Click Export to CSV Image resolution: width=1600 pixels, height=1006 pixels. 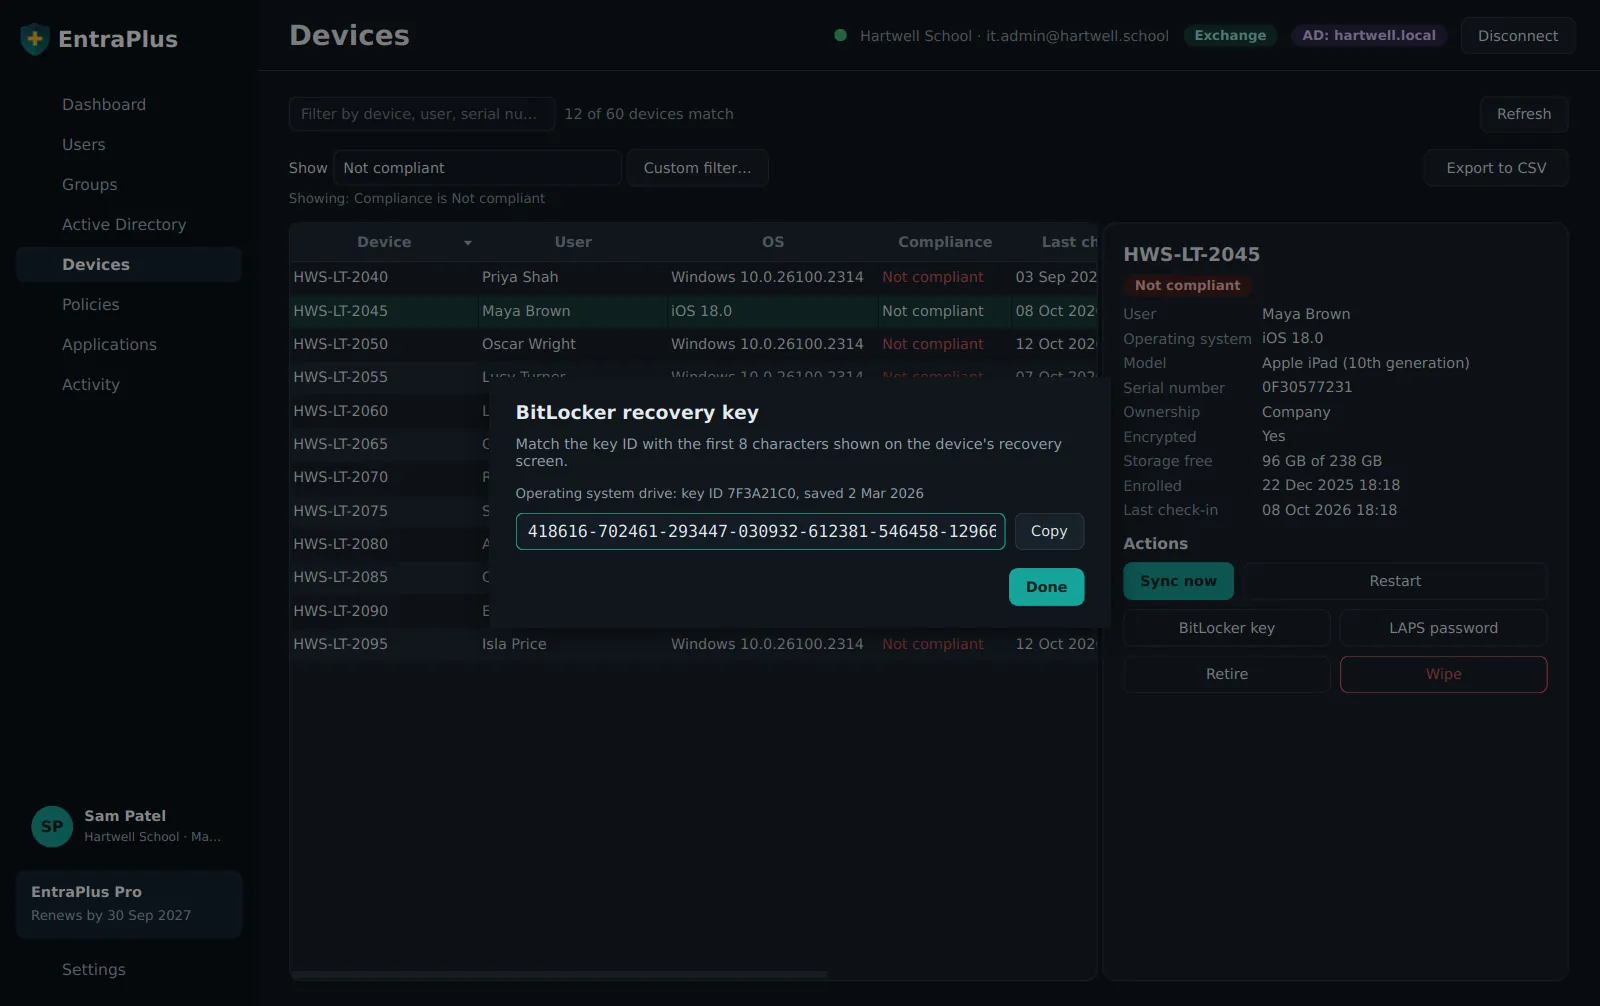tap(1496, 168)
